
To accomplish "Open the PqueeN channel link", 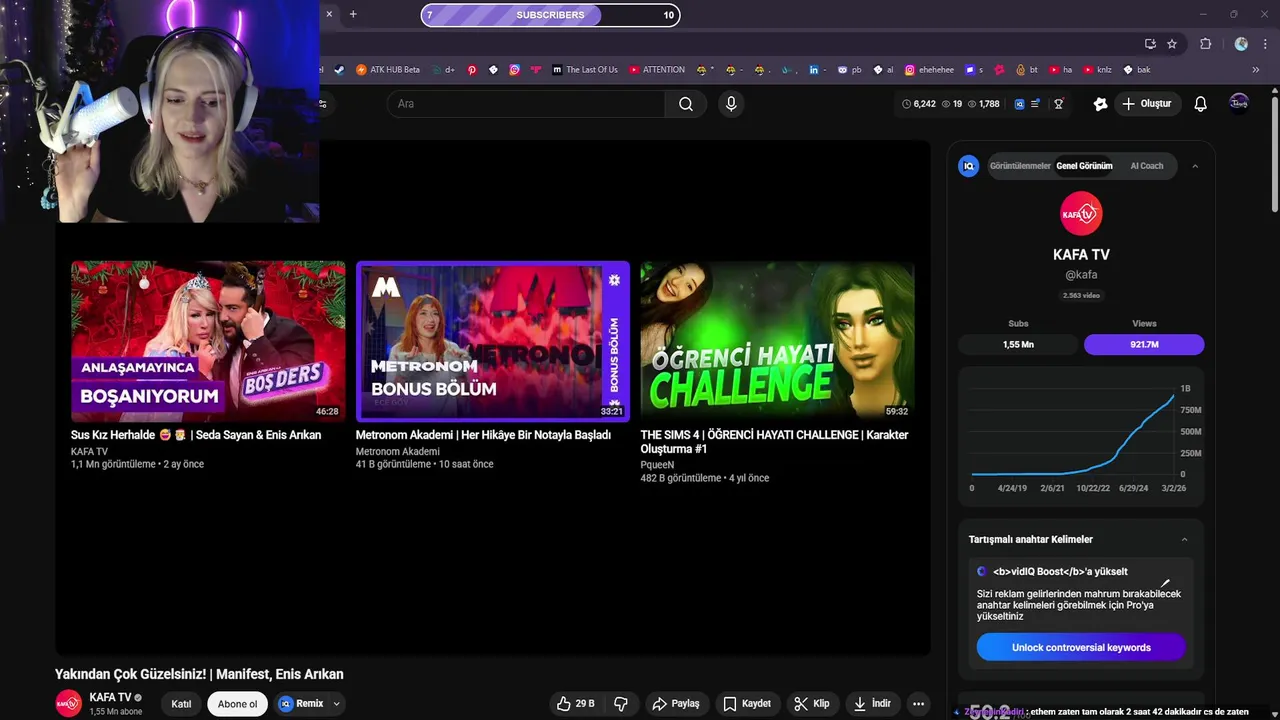I will point(657,465).
